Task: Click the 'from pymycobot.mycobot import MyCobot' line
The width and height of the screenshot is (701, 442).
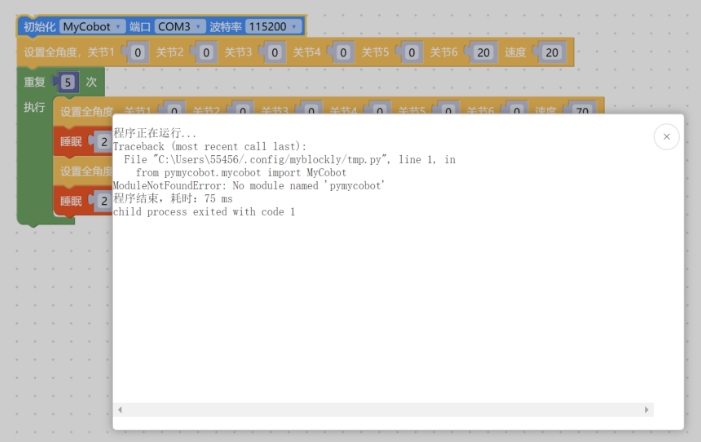Action: (241, 173)
